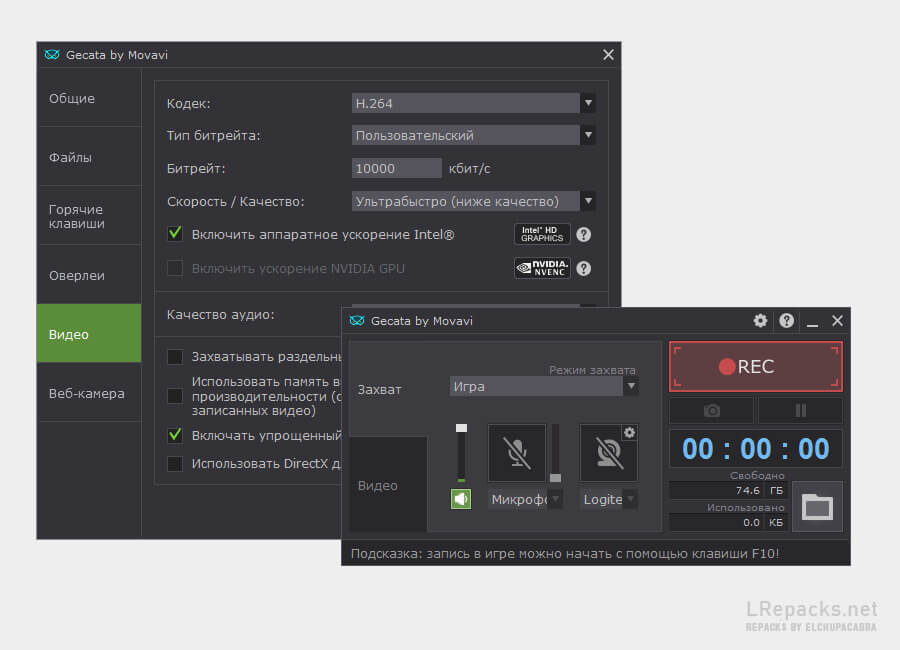Open settings gear in recorder window title bar
900x650 pixels.
pyautogui.click(x=760, y=320)
